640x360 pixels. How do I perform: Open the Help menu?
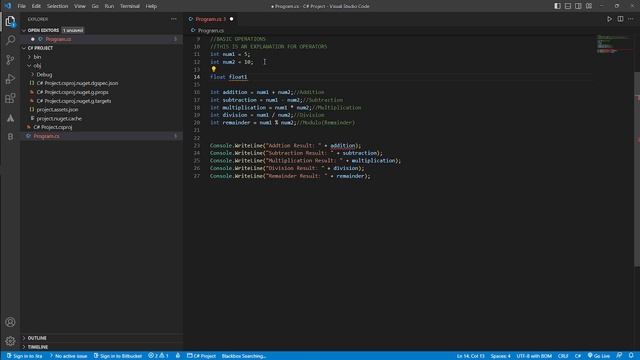(x=151, y=6)
